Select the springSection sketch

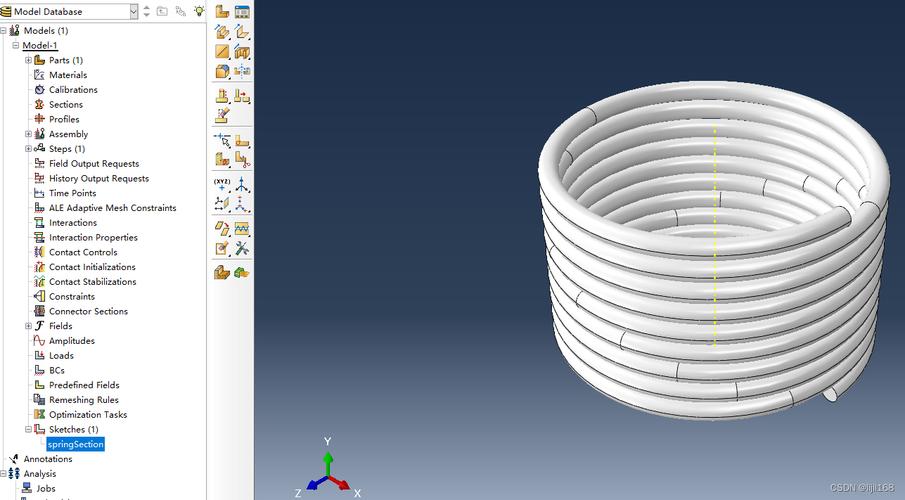(76, 445)
